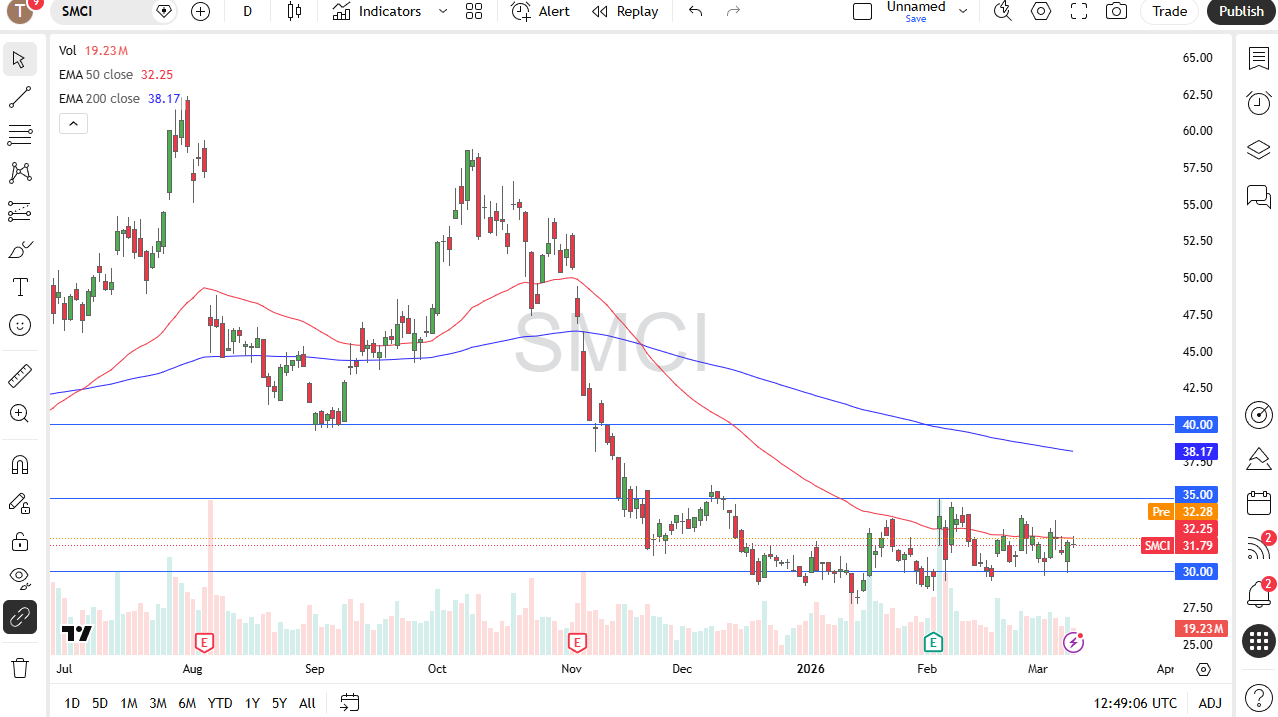
Task: Add a symbol to compare
Action: pos(201,11)
